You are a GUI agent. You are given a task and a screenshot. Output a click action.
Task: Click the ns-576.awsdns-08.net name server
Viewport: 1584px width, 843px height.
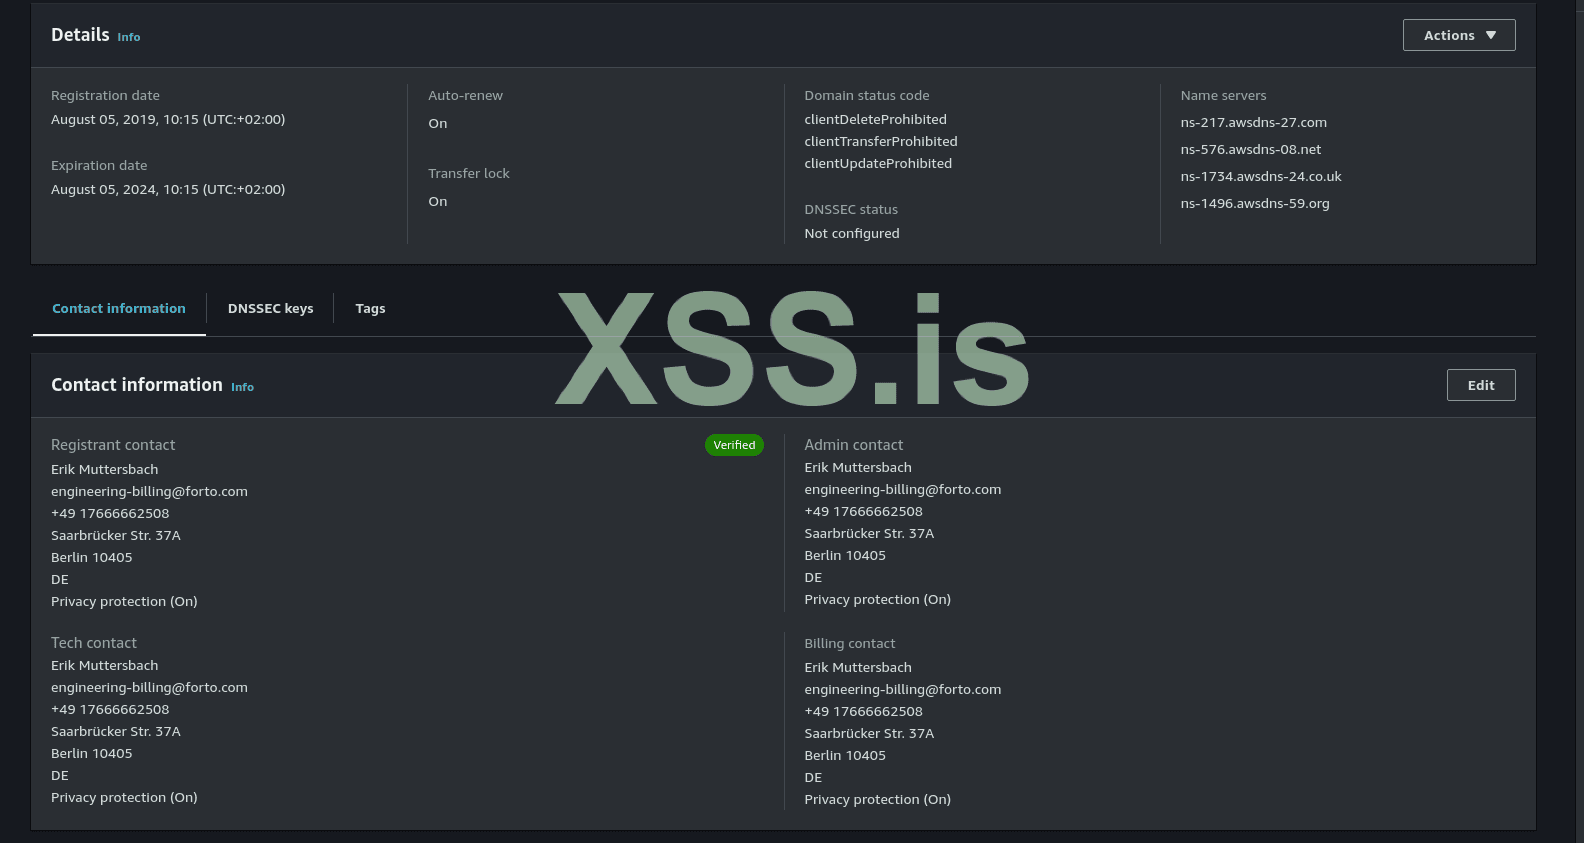(x=1250, y=150)
